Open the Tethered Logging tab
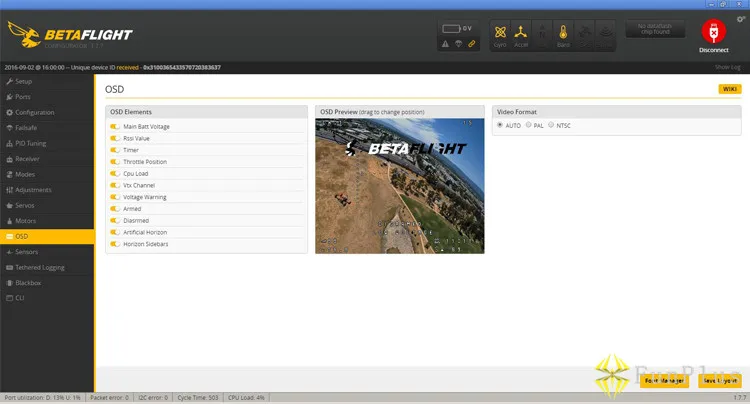Image resolution: width=750 pixels, height=404 pixels. [x=47, y=268]
